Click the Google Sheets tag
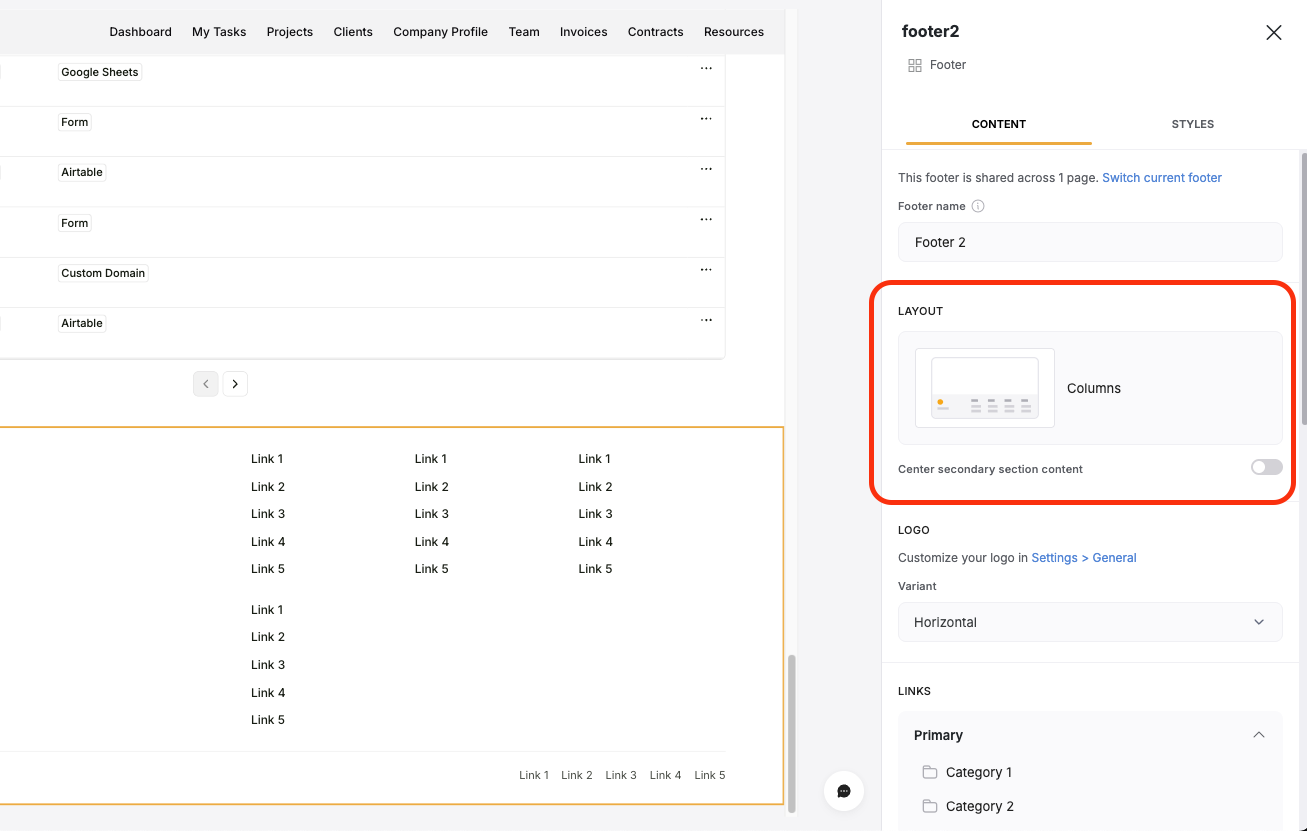Image resolution: width=1307 pixels, height=831 pixels. [x=100, y=72]
